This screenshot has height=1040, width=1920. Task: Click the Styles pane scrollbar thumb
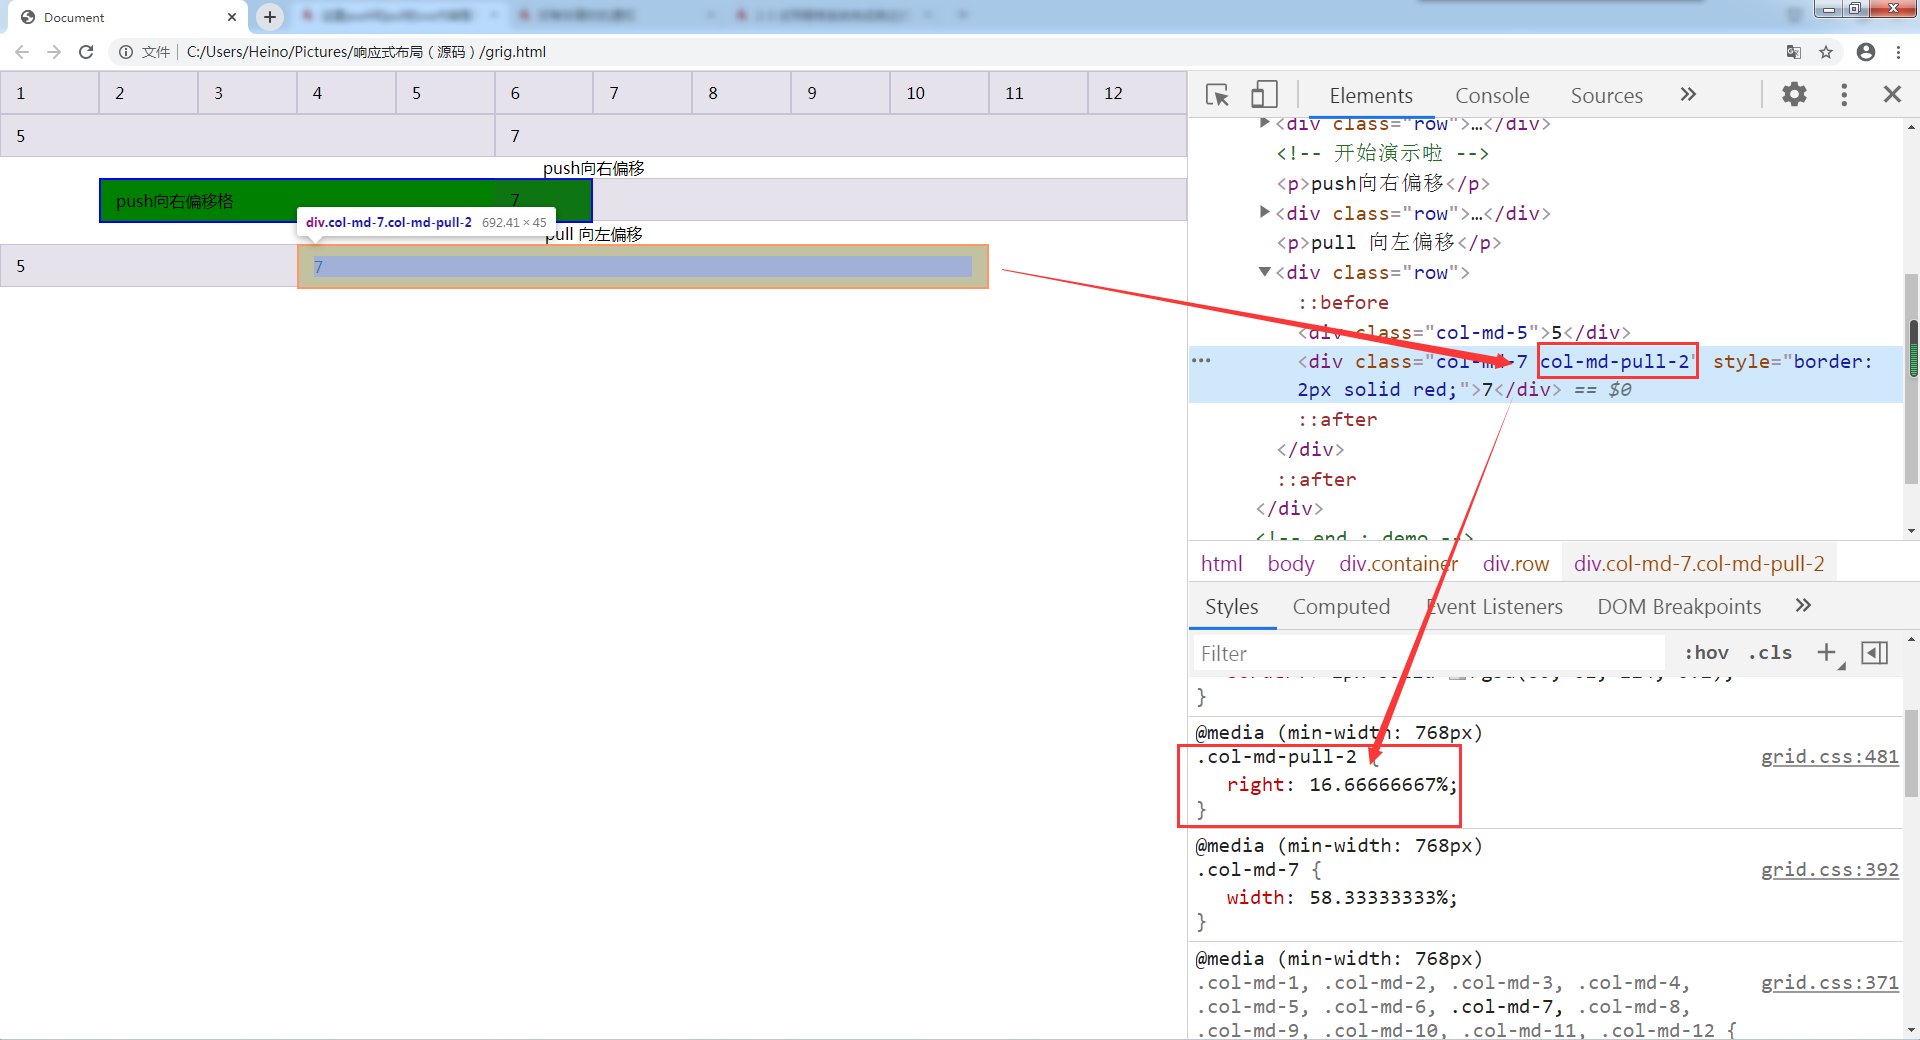coord(1912,752)
